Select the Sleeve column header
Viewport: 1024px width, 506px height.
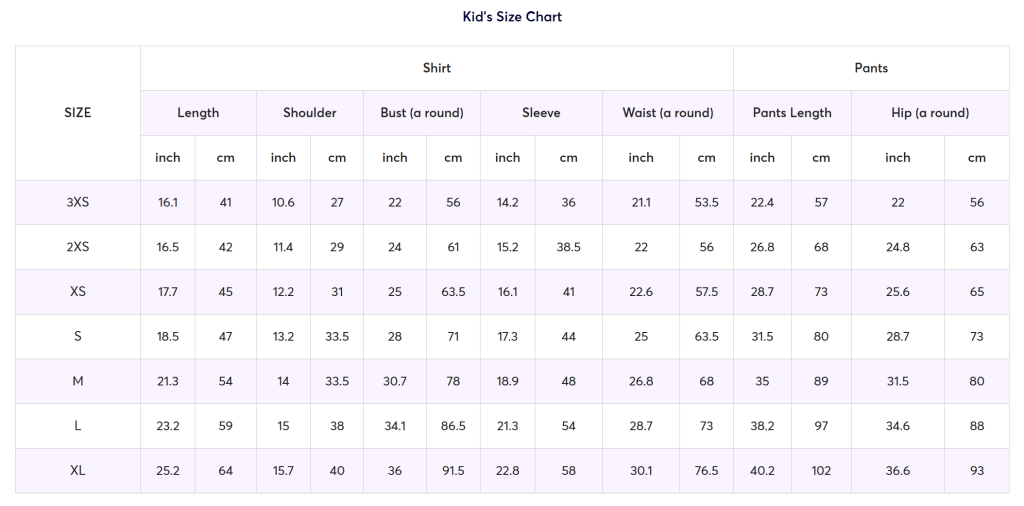point(541,113)
